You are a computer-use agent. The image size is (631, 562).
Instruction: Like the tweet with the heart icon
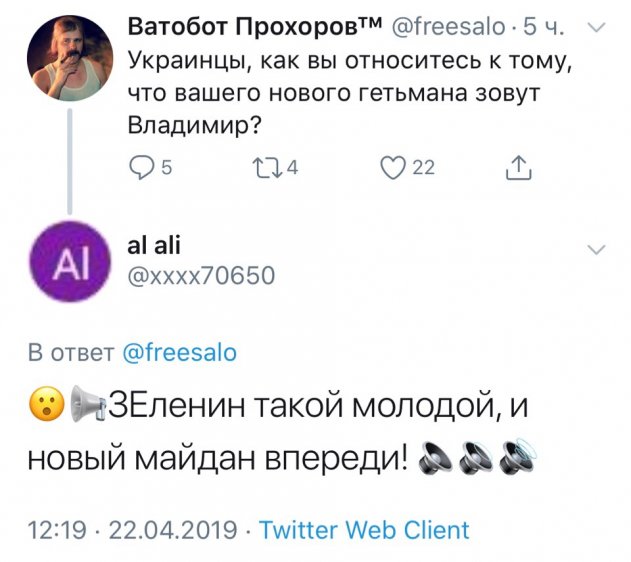pyautogui.click(x=393, y=169)
